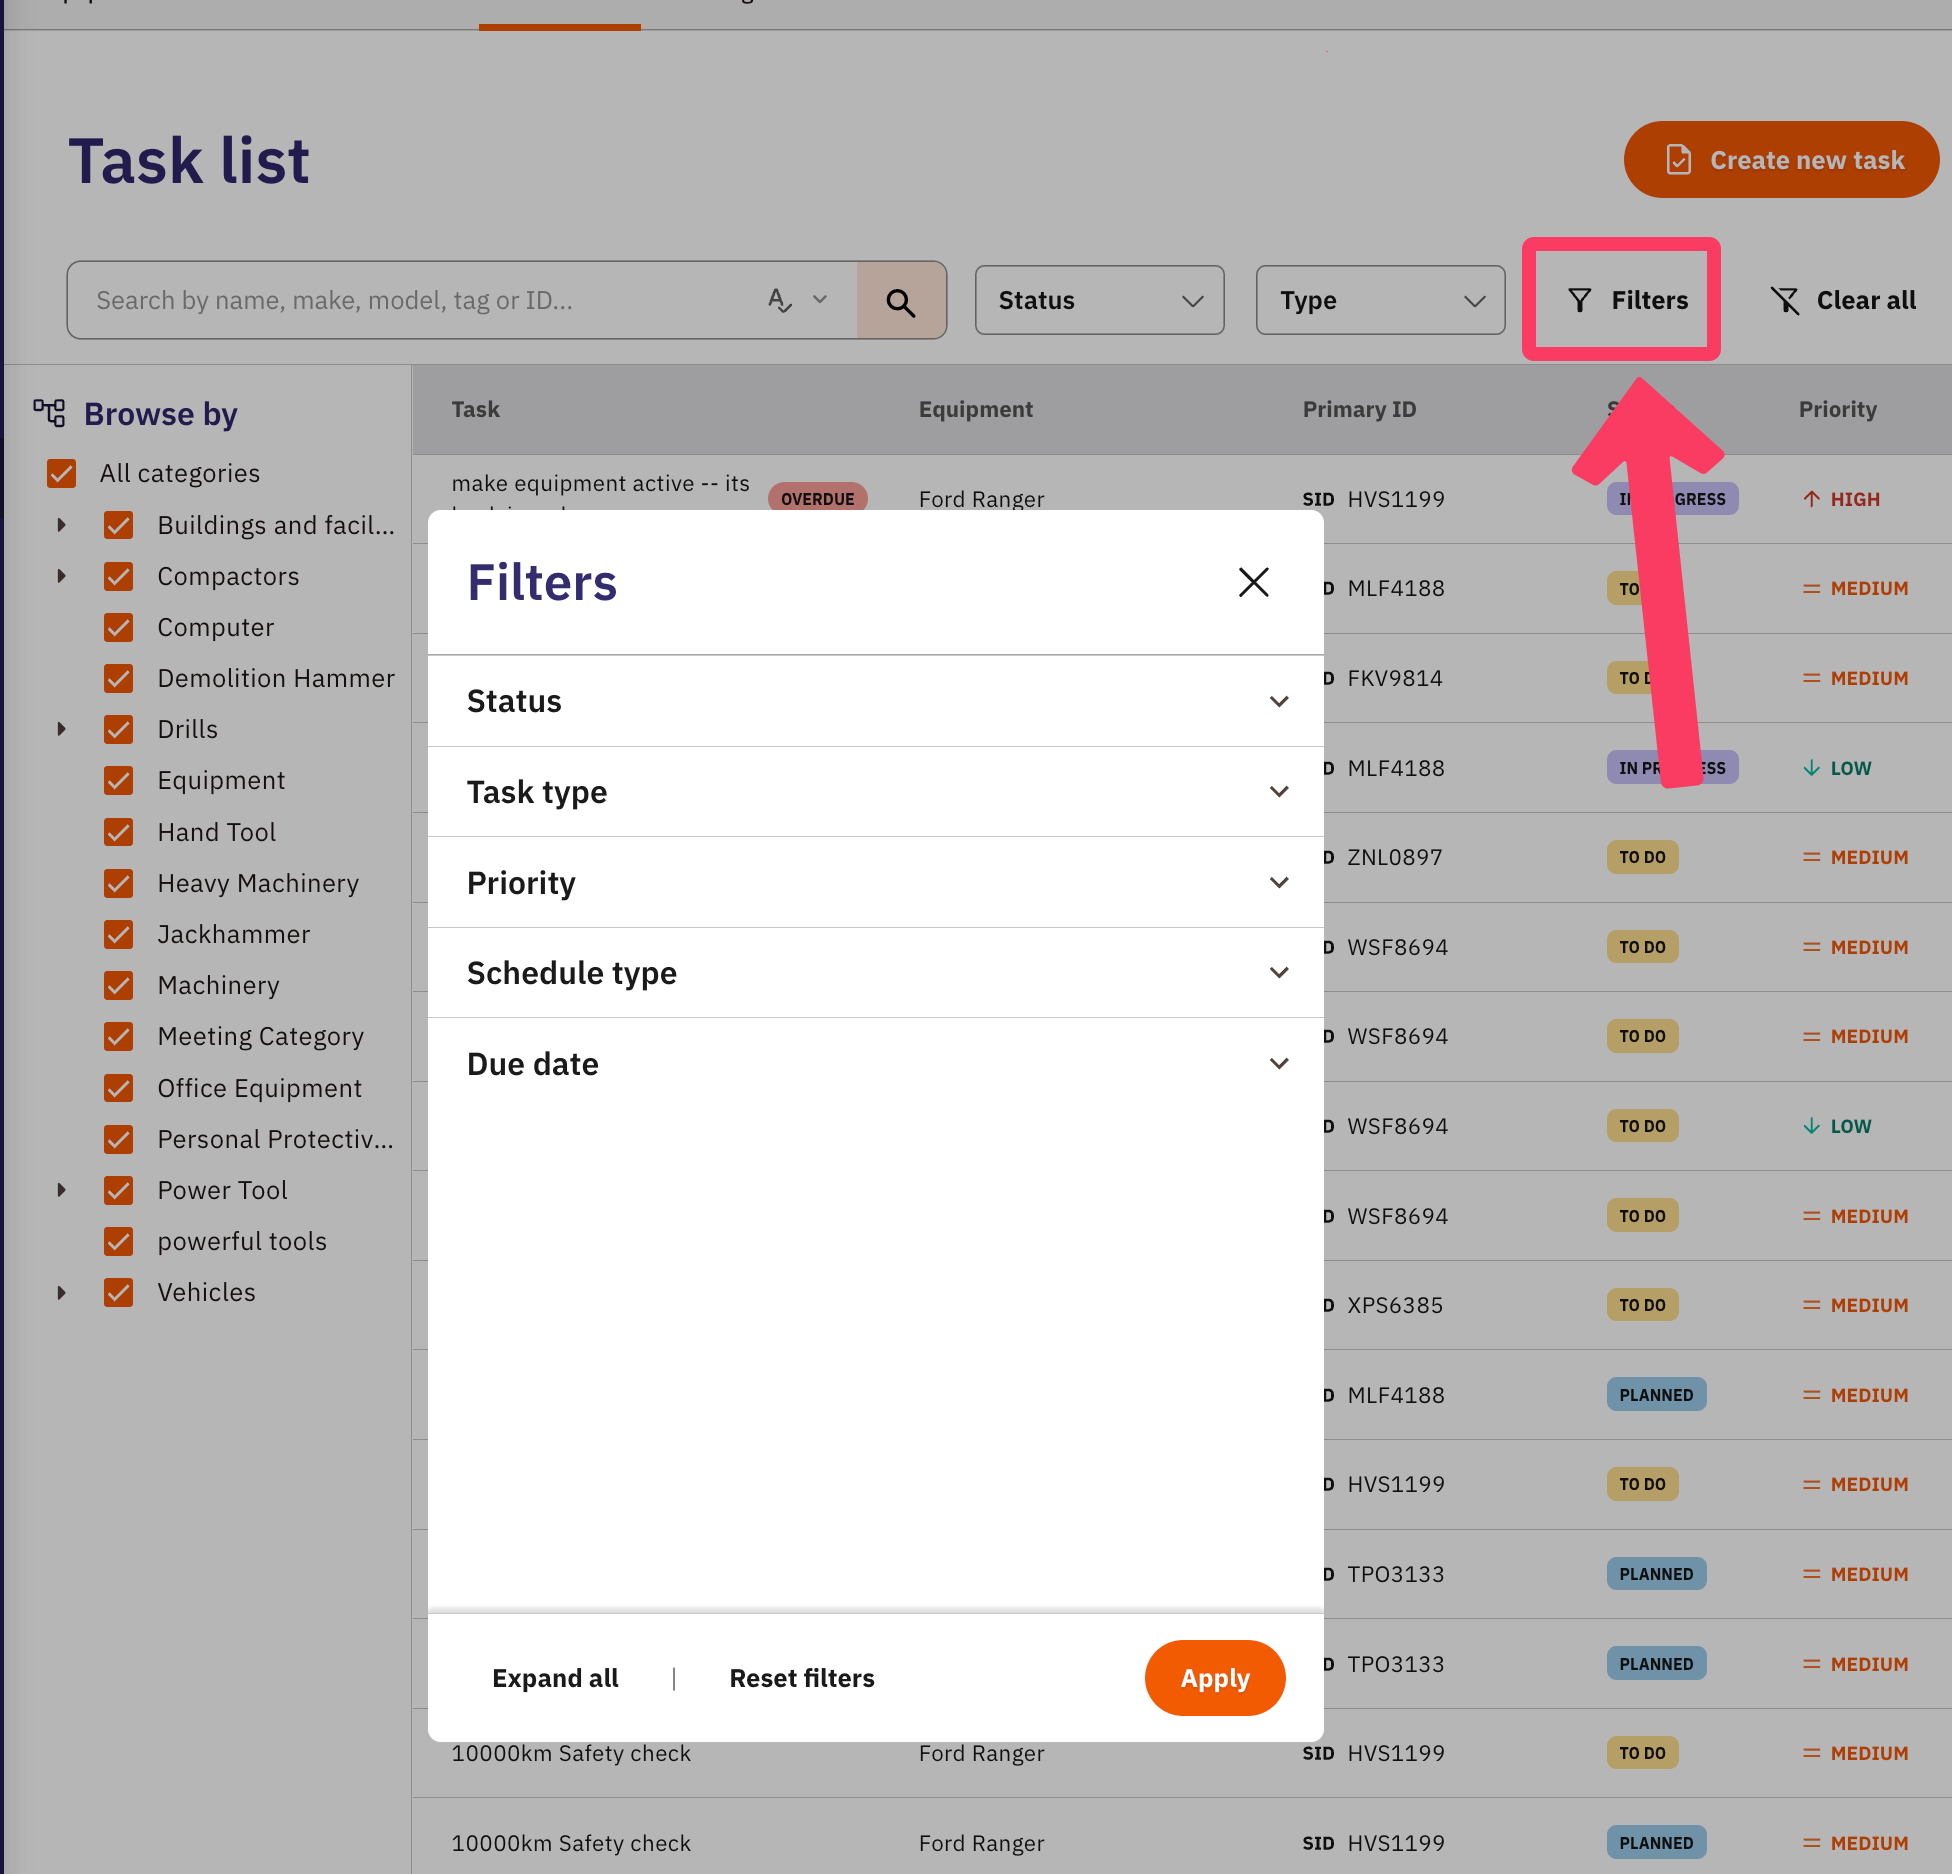
Task: Expand the Compactors category tree
Action: coord(62,576)
